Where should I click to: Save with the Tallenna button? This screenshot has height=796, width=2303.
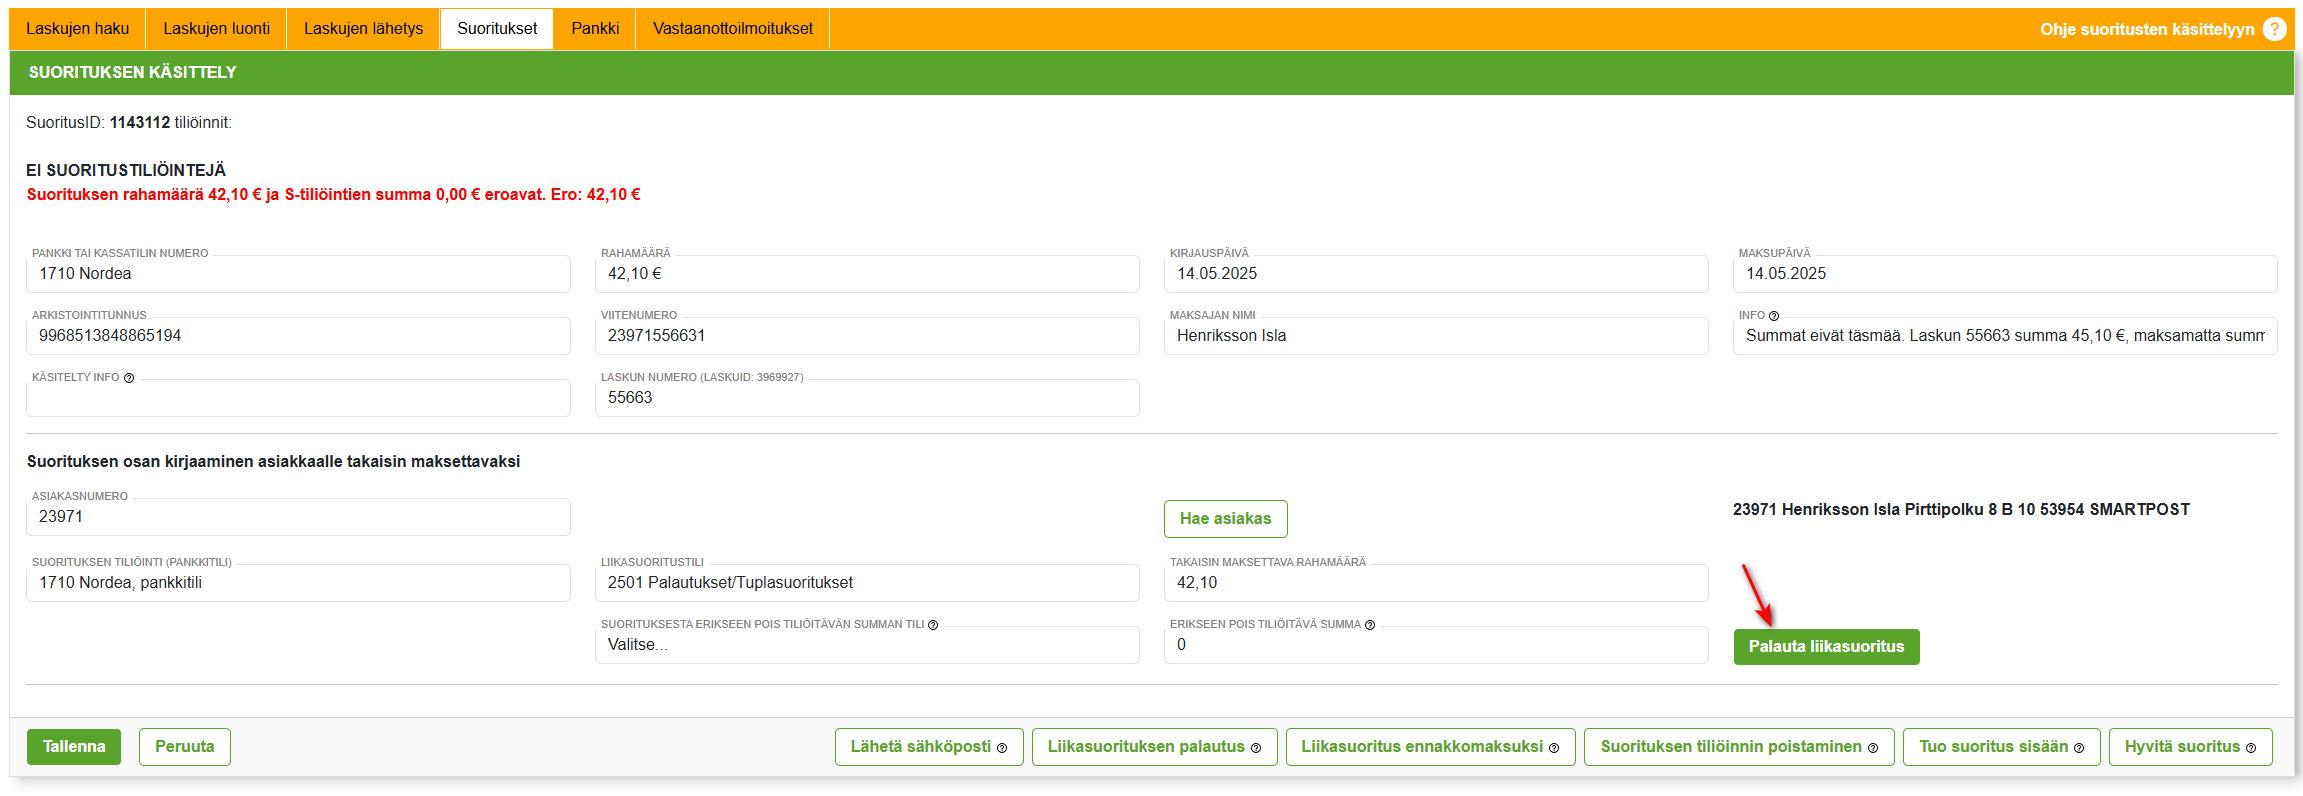coord(74,747)
